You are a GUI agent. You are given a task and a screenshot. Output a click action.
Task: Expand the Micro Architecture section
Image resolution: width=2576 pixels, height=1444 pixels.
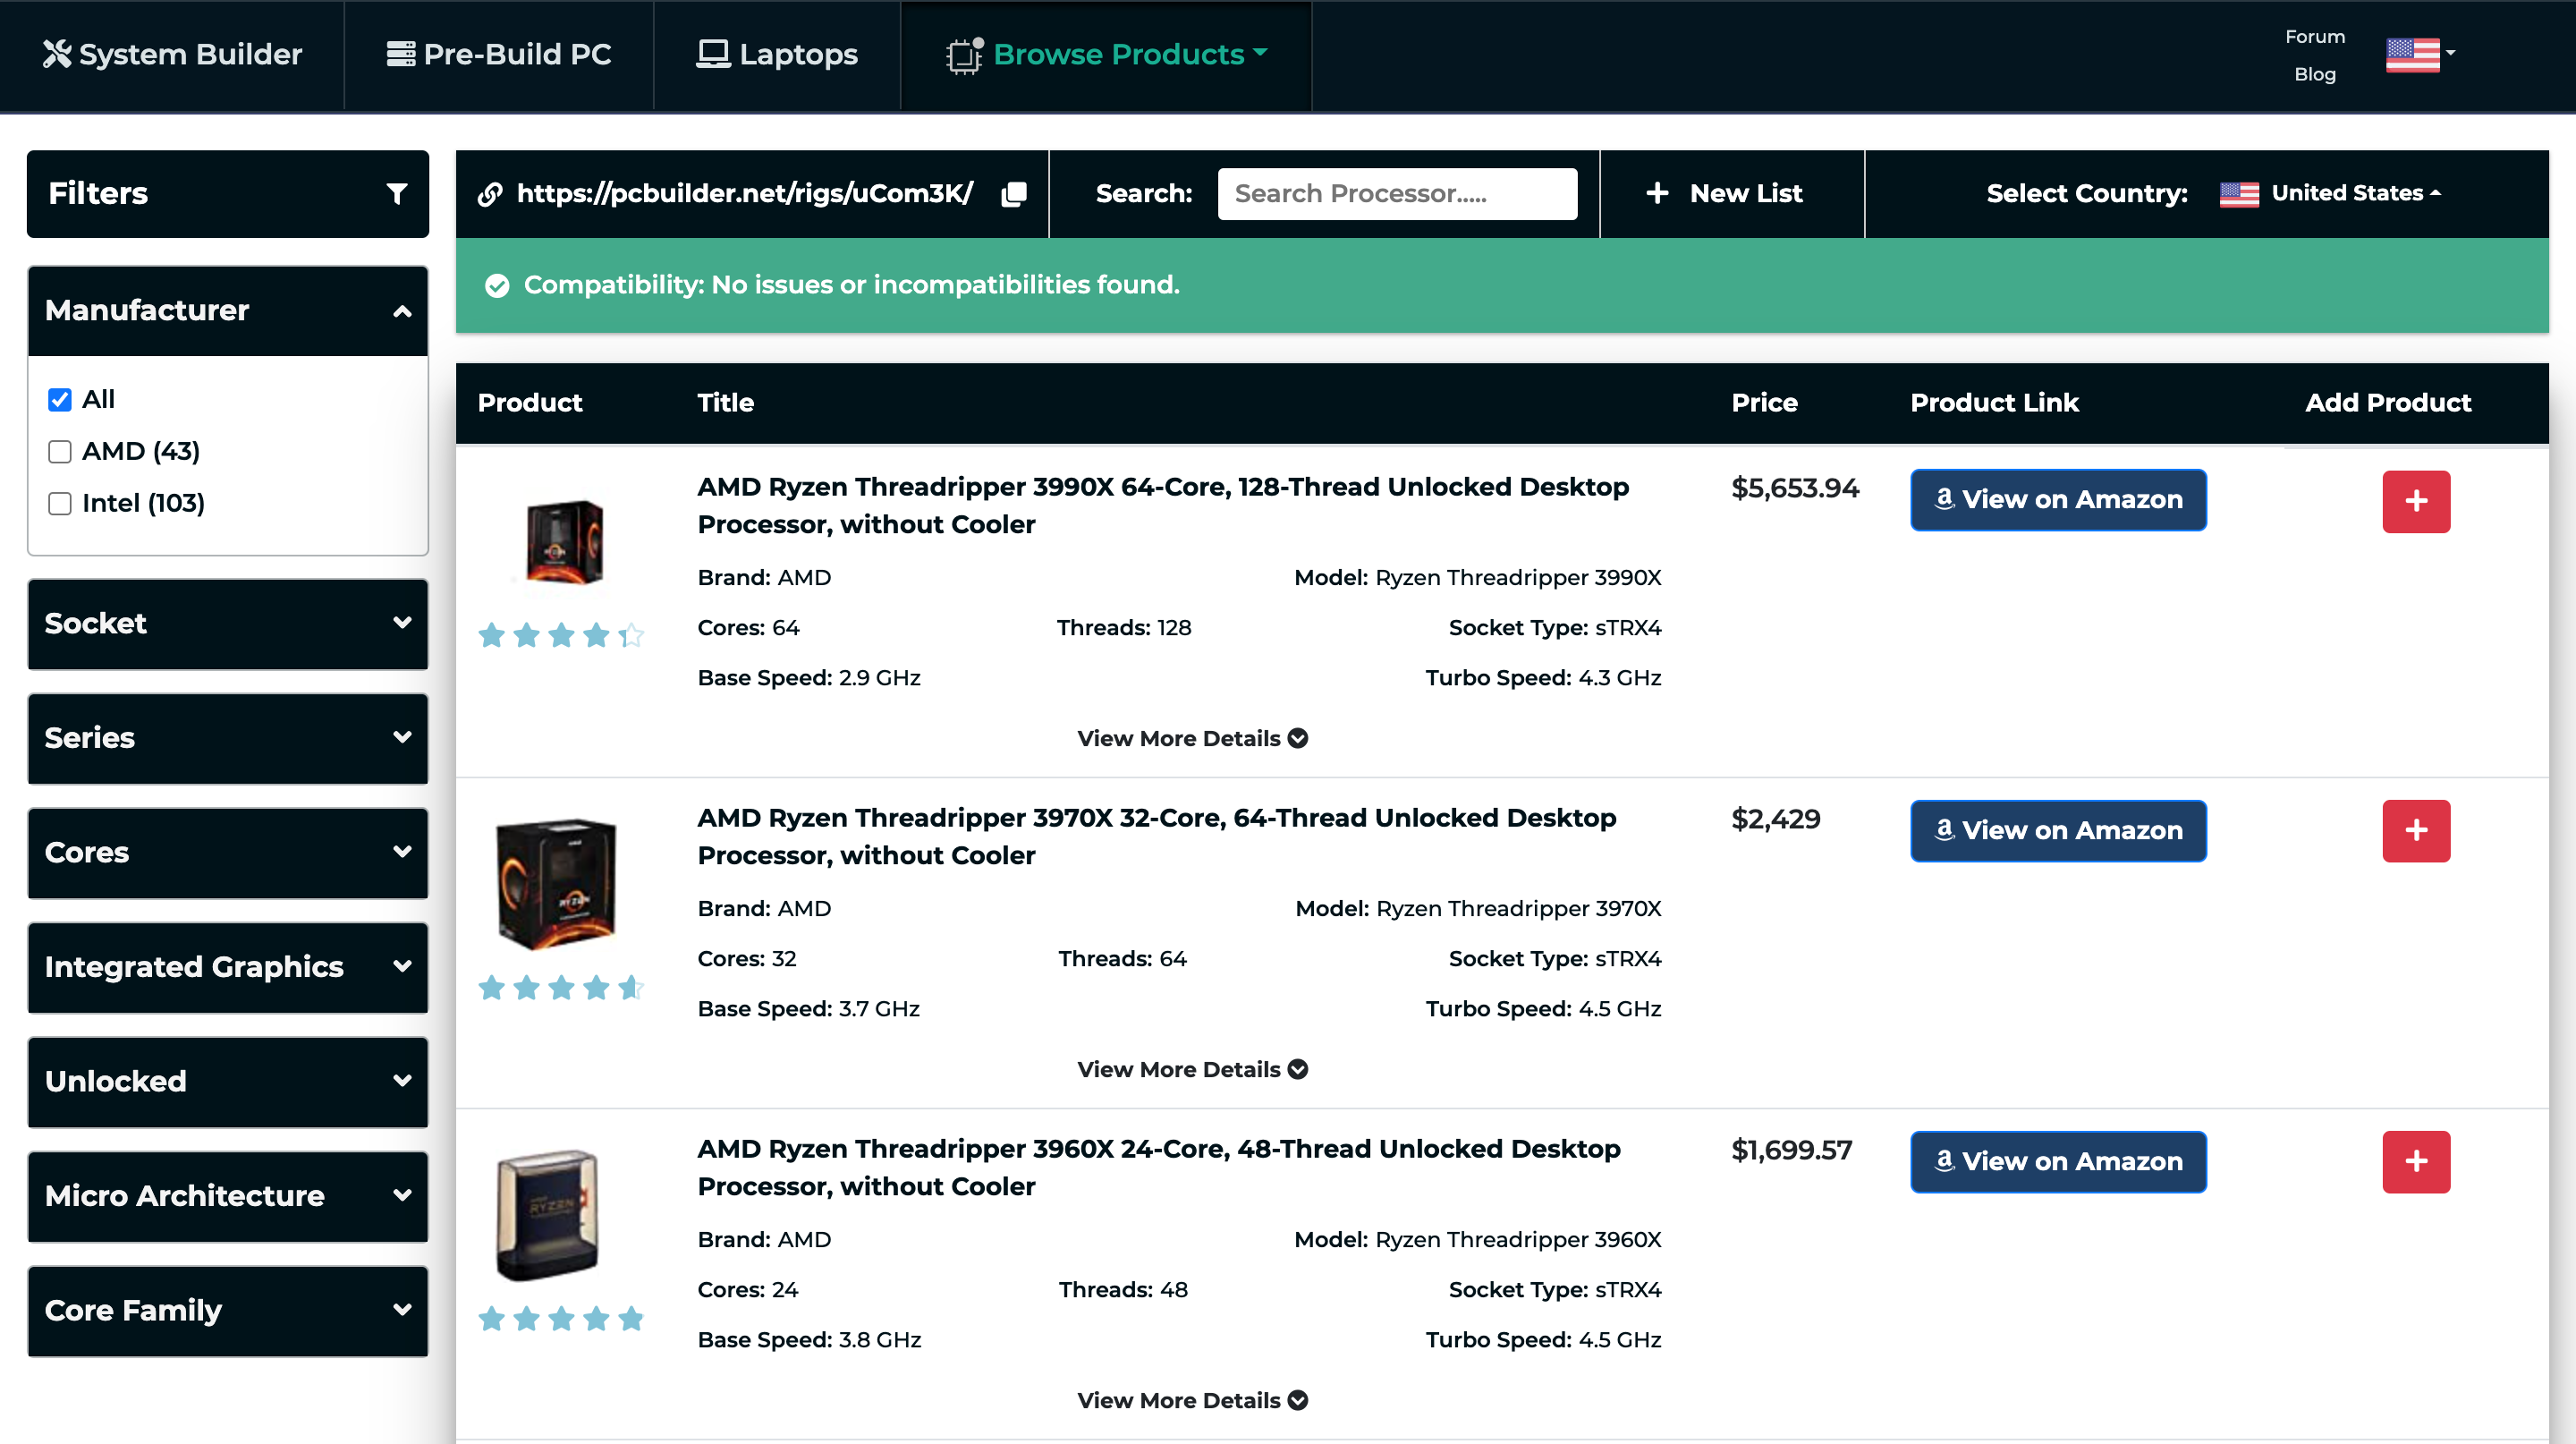tap(226, 1194)
